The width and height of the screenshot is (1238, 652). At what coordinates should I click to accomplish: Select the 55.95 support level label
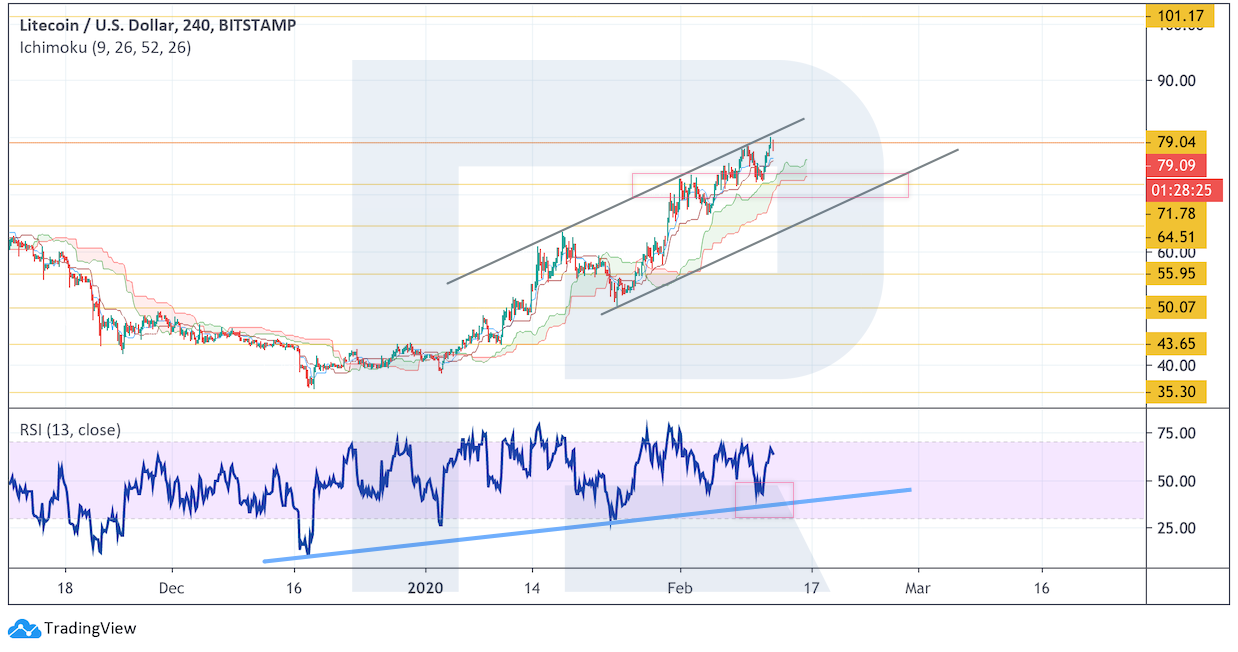point(1175,273)
